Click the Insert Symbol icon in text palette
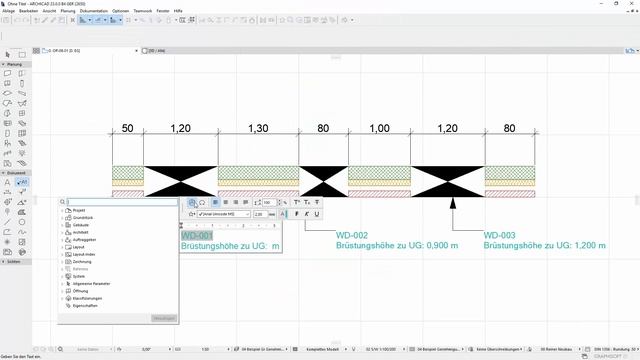The width and height of the screenshot is (640, 360). tap(202, 202)
